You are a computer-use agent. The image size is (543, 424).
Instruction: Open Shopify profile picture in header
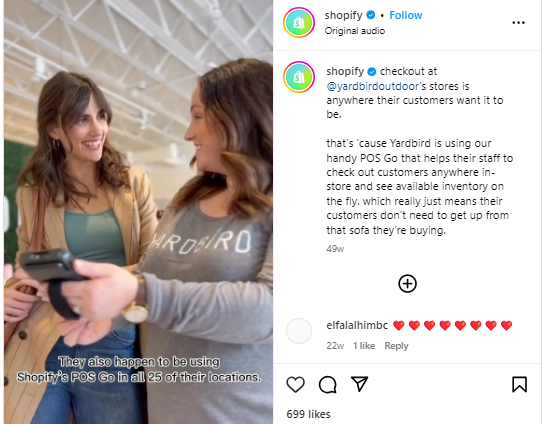click(x=299, y=23)
